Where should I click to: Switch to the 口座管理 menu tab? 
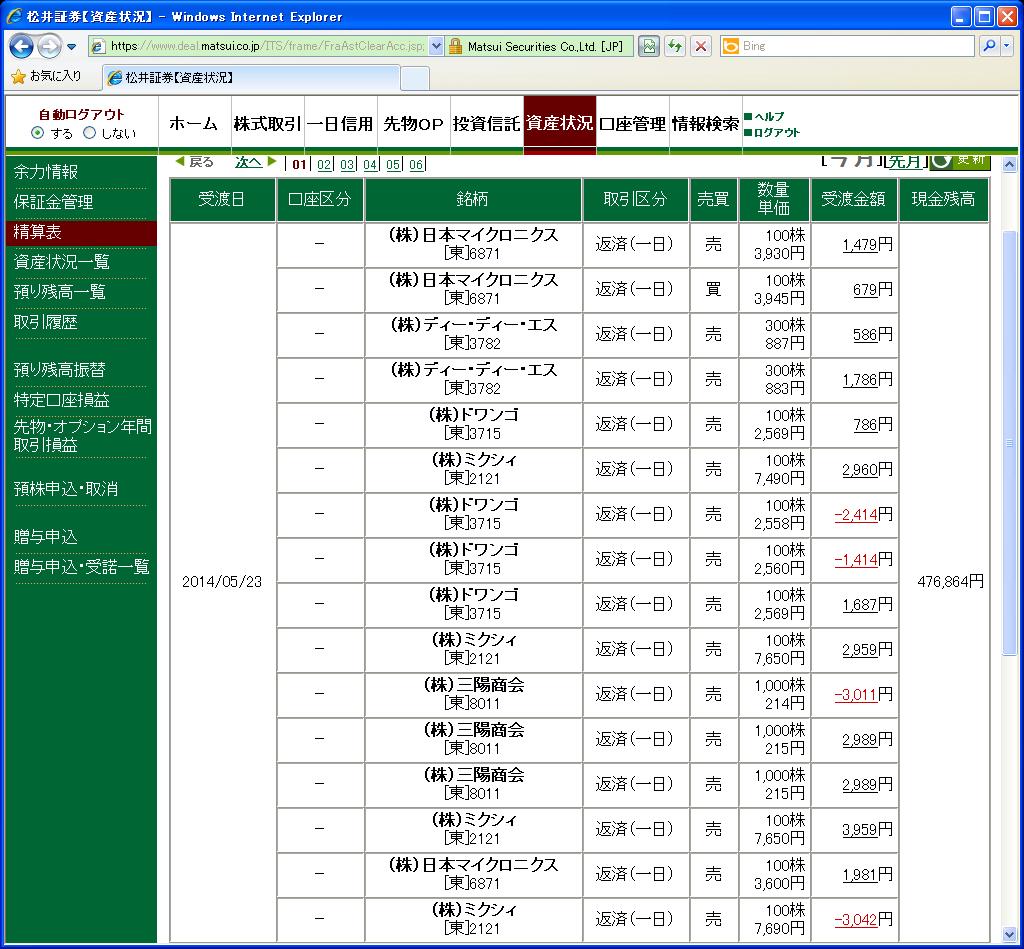[632, 124]
